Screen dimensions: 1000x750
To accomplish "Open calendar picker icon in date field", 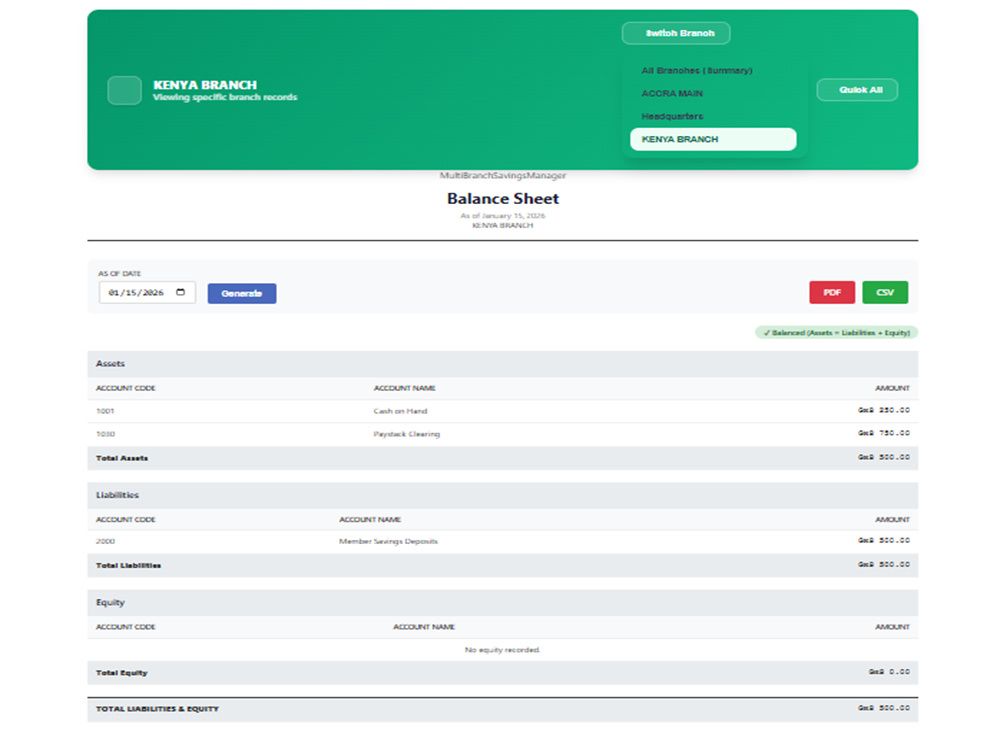I will pos(180,292).
